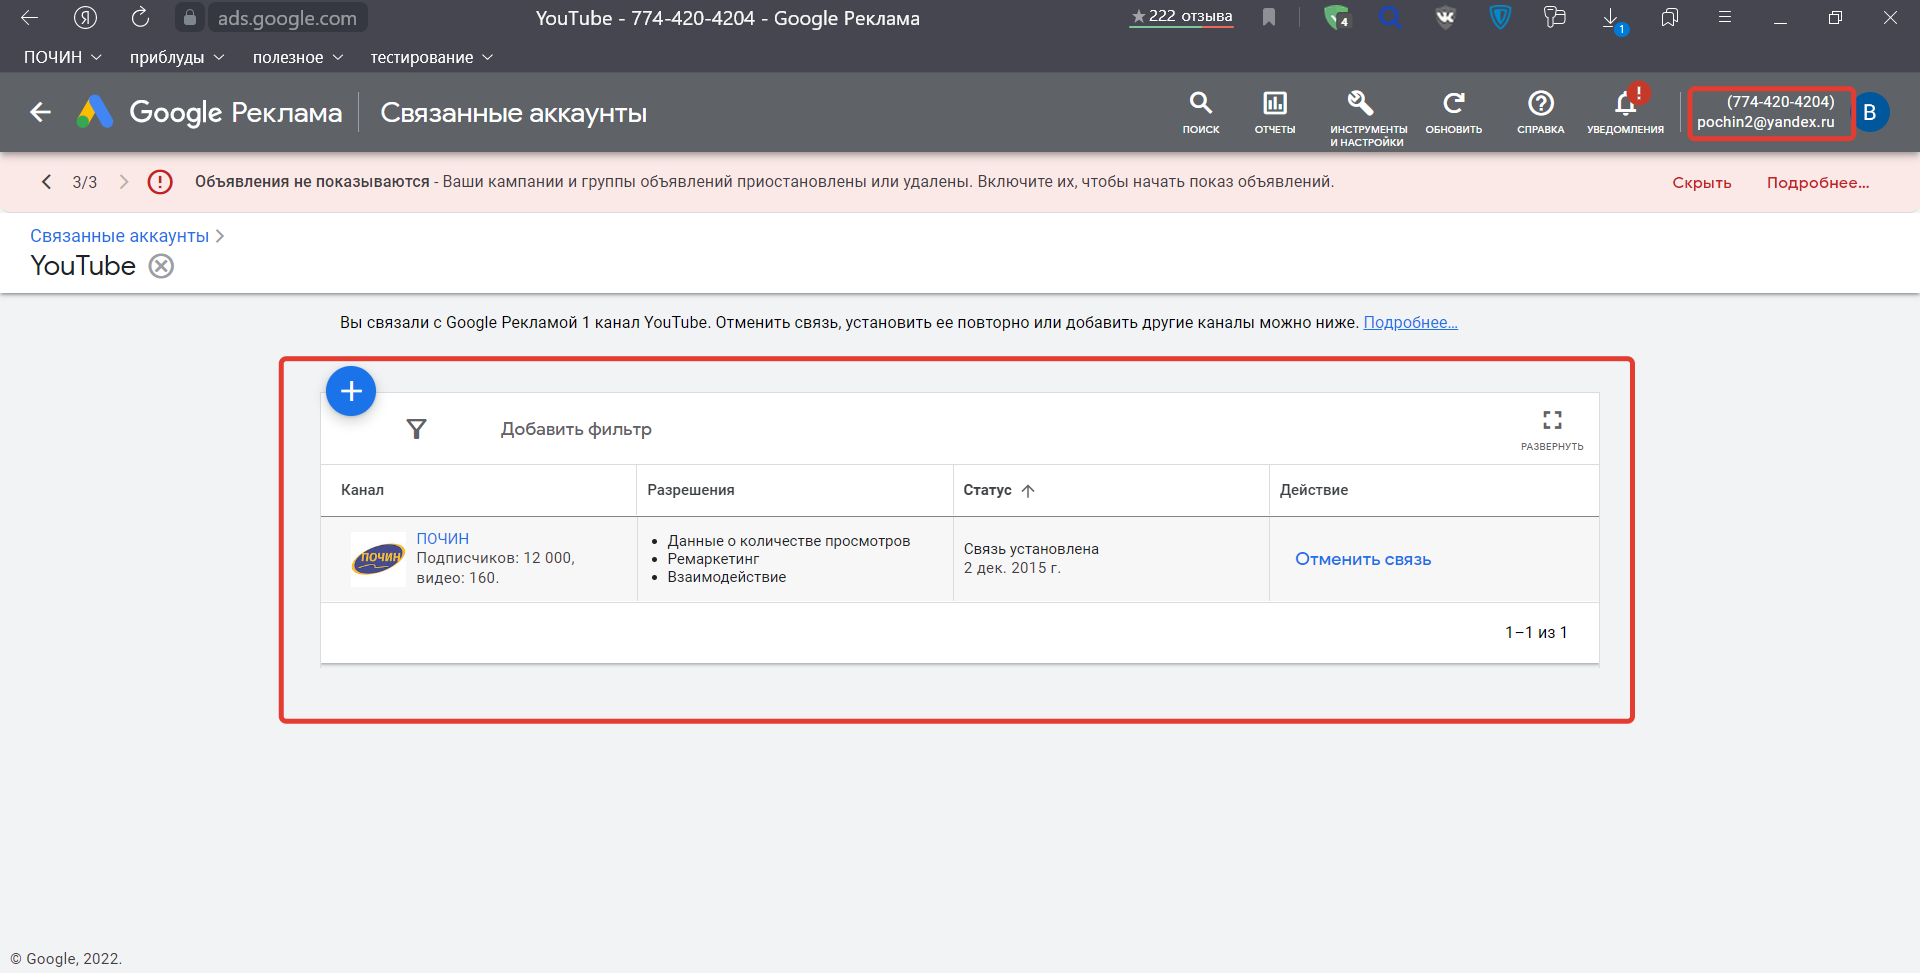The image size is (1920, 973).
Task: Click the blue B profile avatar
Action: coord(1870,112)
